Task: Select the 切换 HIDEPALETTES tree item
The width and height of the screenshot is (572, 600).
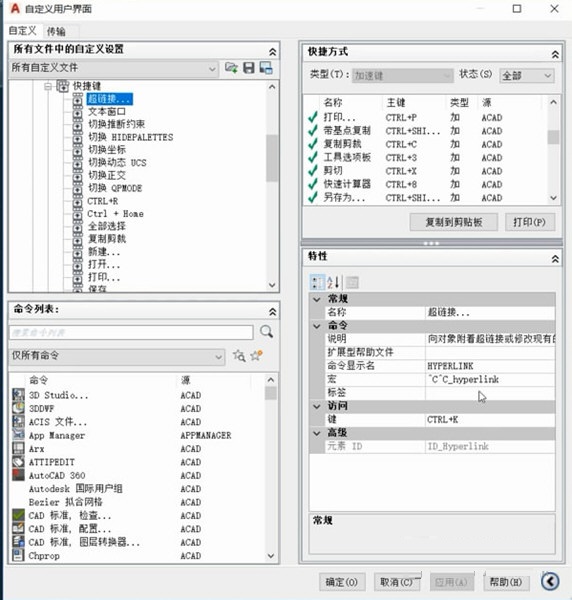Action: pos(131,137)
